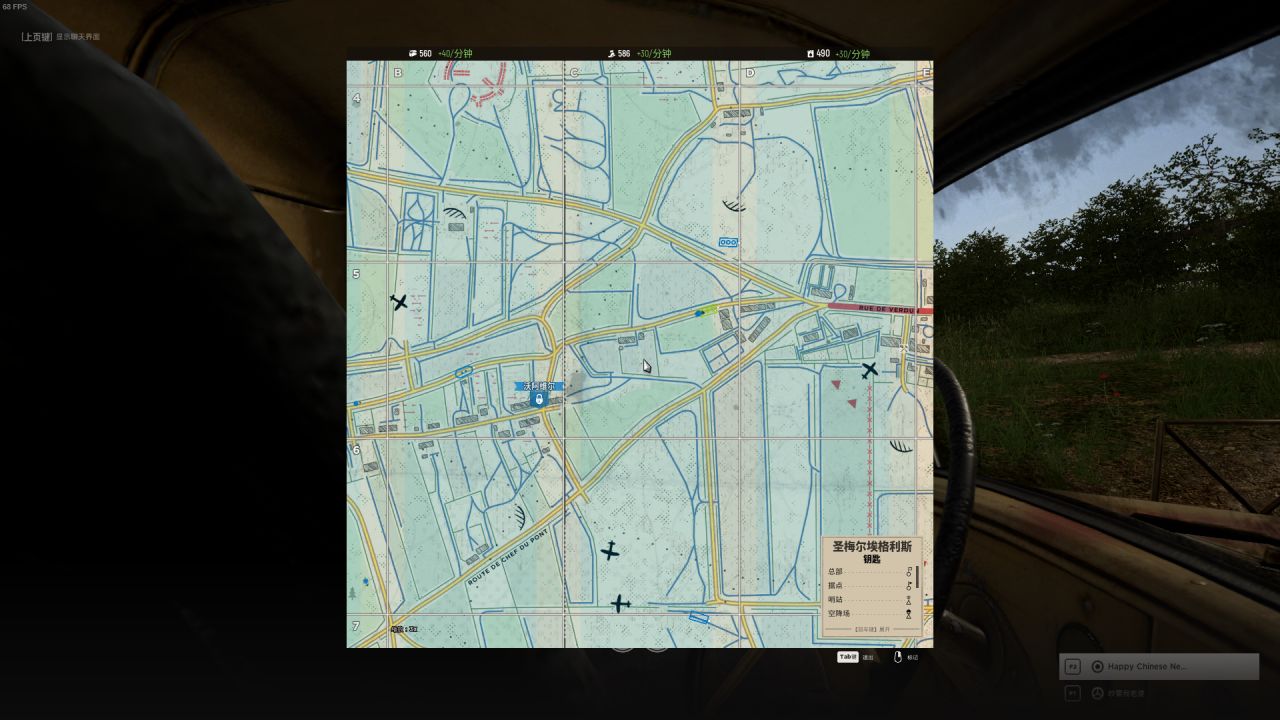Click the locked 沃阿维尔 strongpoint padlock icon
This screenshot has height=720, width=1280.
pos(539,399)
